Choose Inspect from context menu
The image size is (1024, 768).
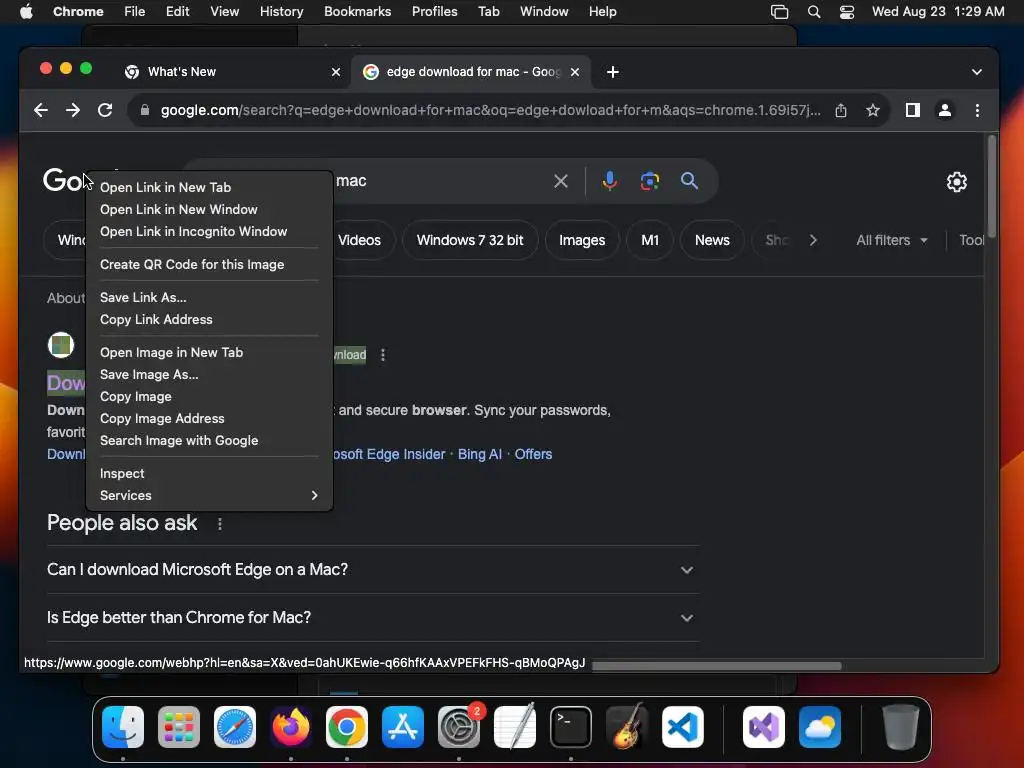pos(209,473)
